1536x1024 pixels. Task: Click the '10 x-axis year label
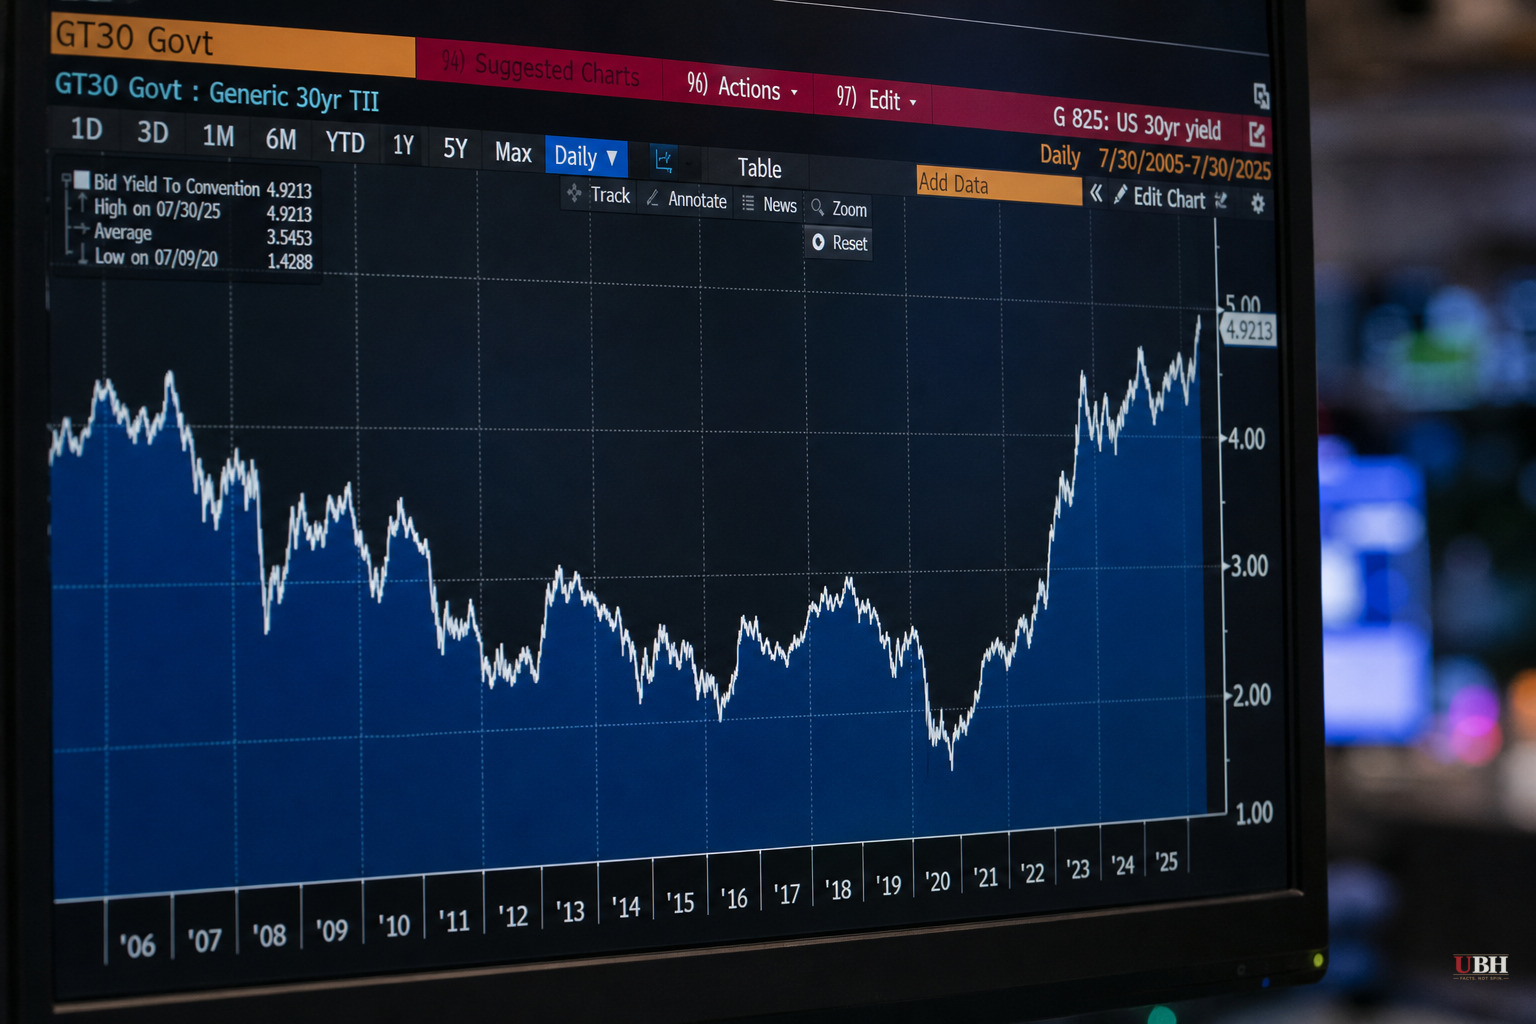coord(394,925)
